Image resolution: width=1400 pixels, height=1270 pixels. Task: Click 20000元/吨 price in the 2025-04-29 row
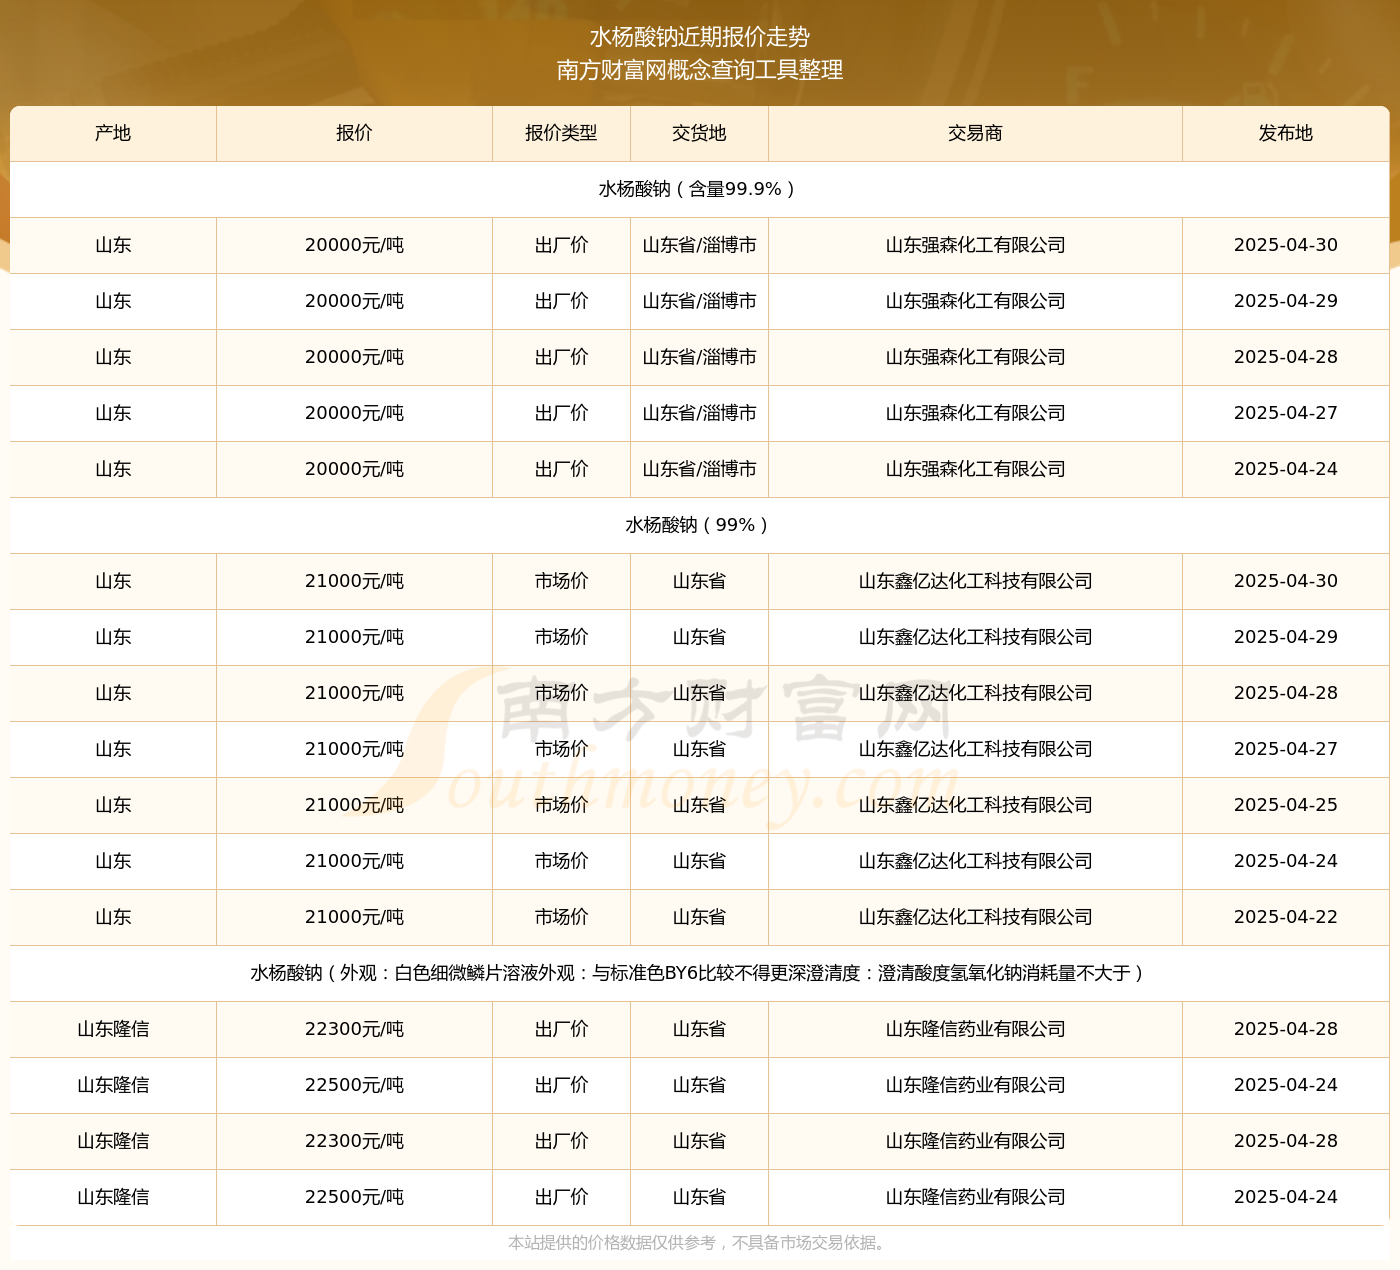[354, 301]
